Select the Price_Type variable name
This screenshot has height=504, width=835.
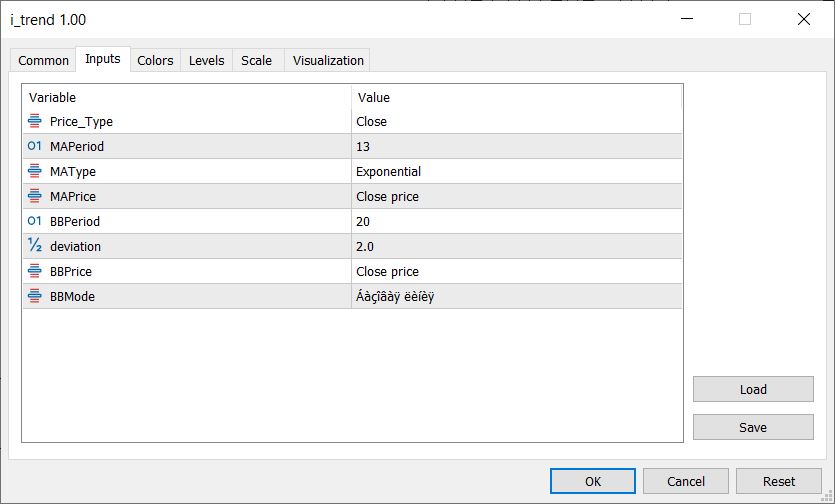pos(81,122)
